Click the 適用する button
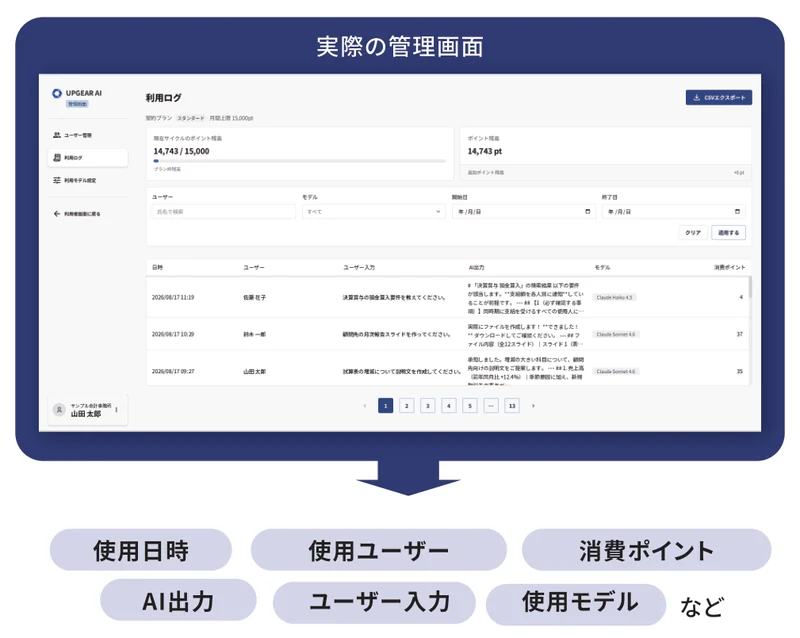 [729, 233]
